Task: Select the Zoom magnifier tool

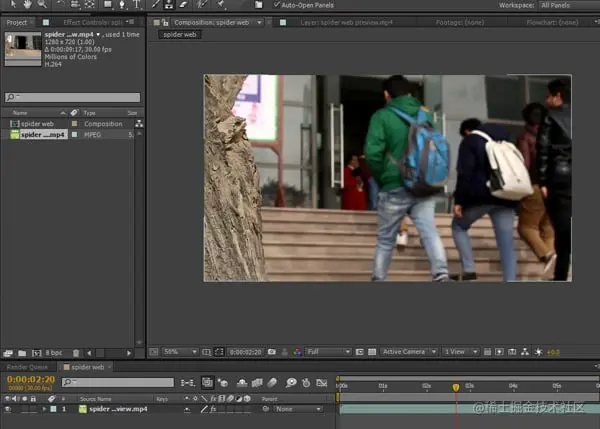Action: [42, 4]
